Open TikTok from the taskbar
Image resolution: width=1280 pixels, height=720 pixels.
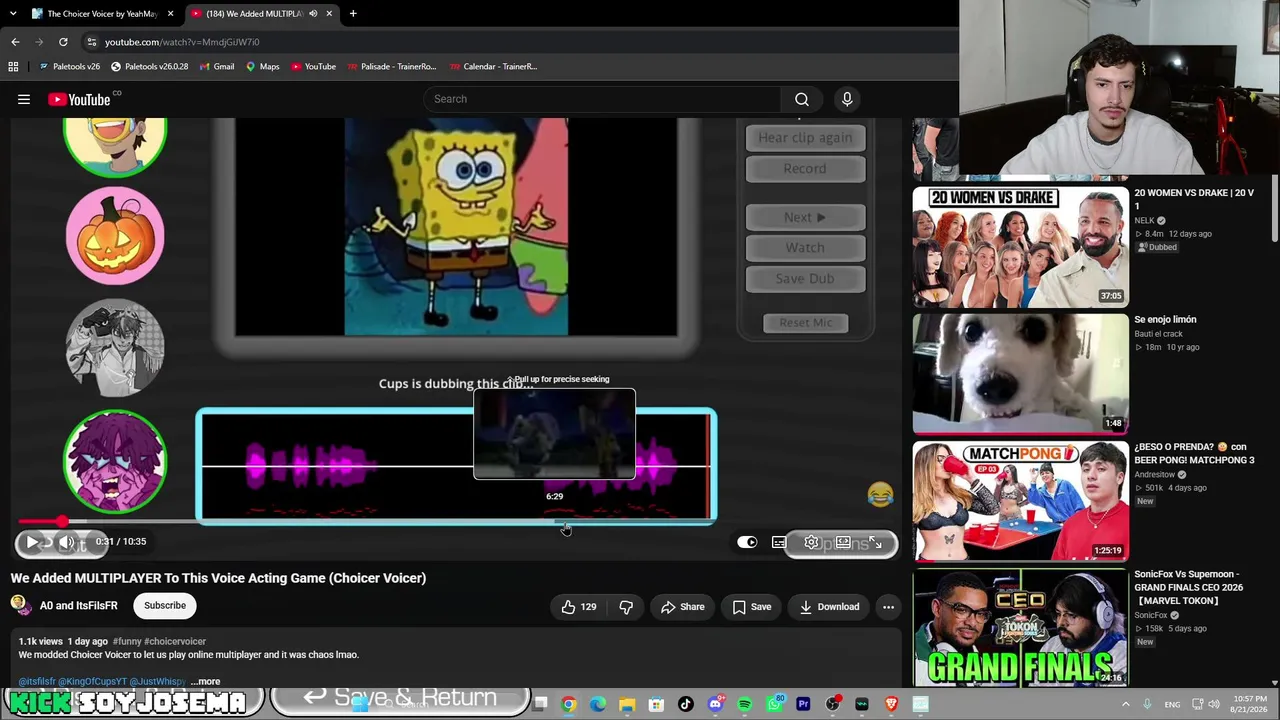click(x=686, y=704)
